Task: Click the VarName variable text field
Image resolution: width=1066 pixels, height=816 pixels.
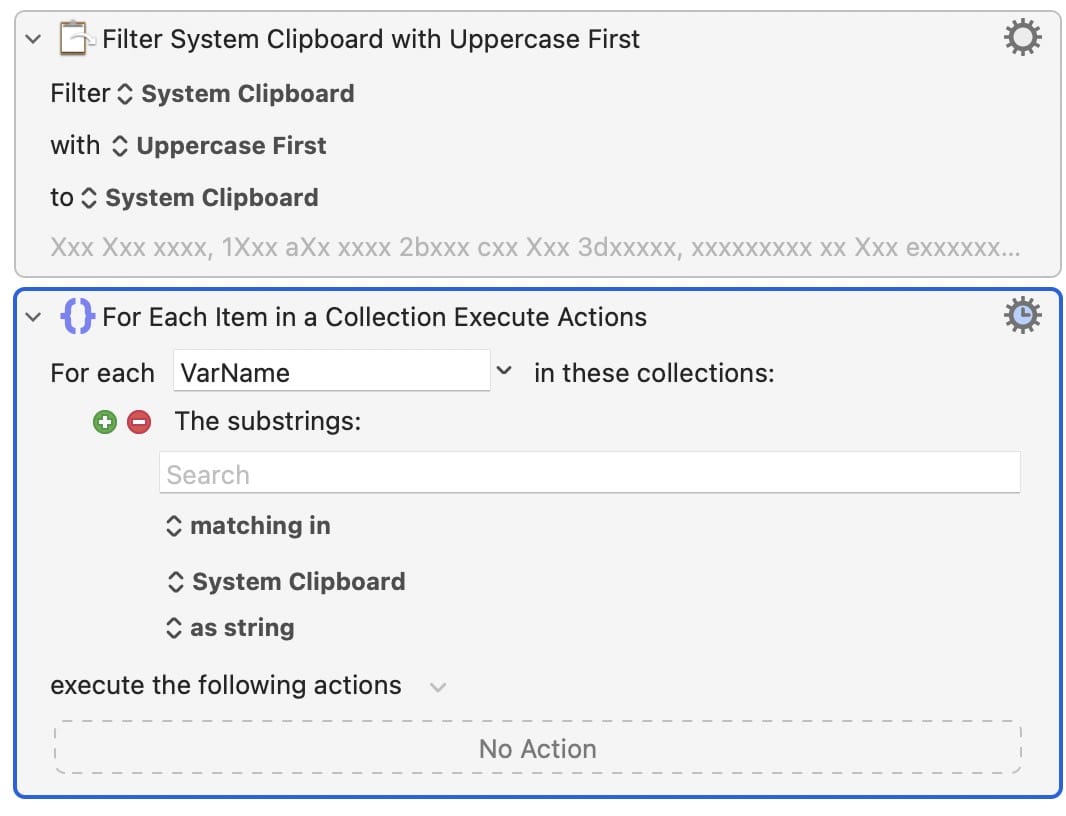Action: click(x=330, y=373)
